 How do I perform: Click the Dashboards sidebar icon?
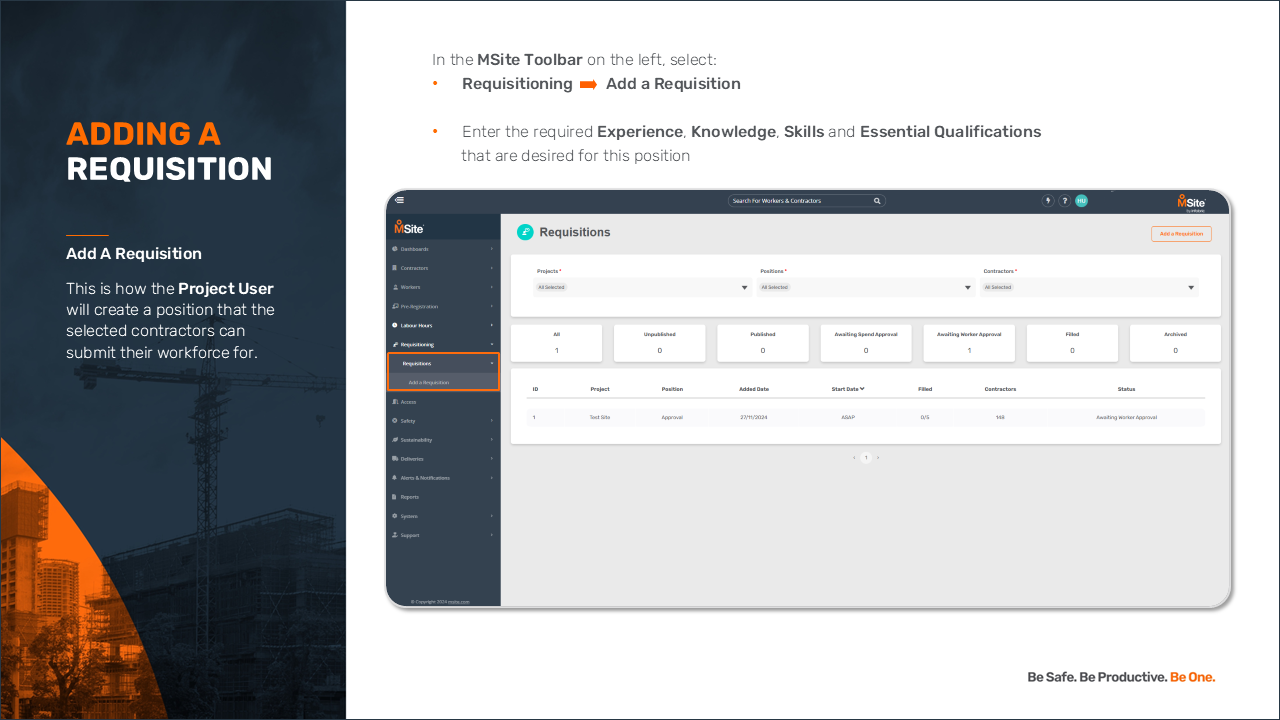point(396,249)
